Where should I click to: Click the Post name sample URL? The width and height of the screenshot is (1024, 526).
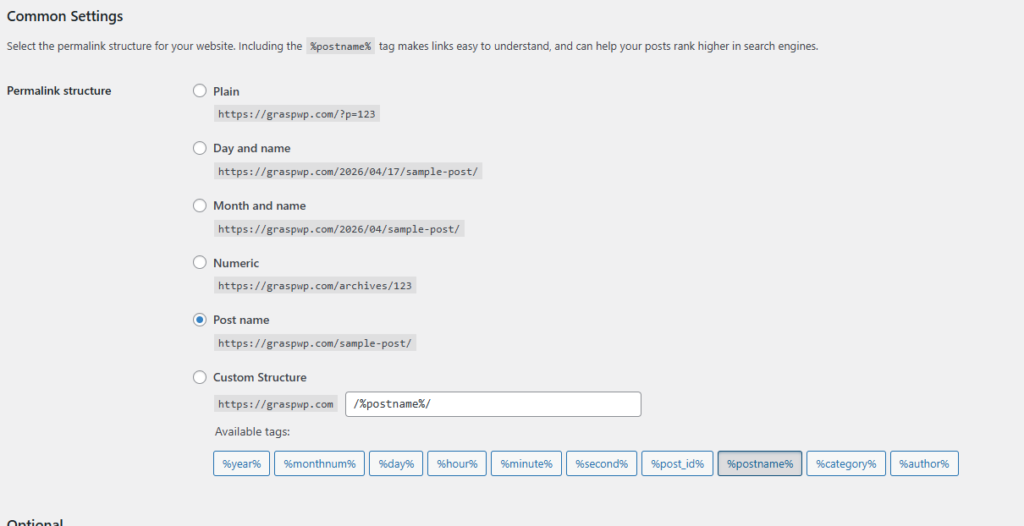[x=315, y=343]
